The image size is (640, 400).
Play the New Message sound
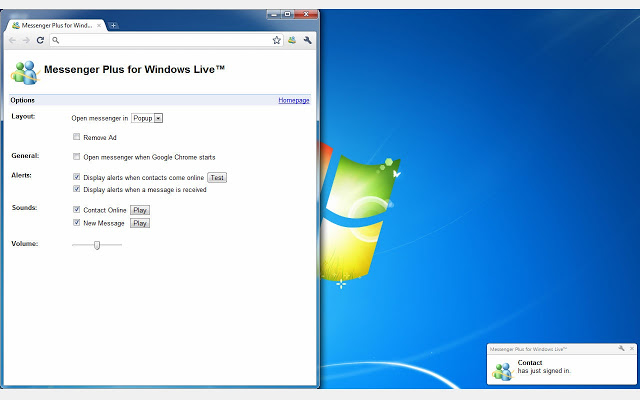(x=140, y=223)
